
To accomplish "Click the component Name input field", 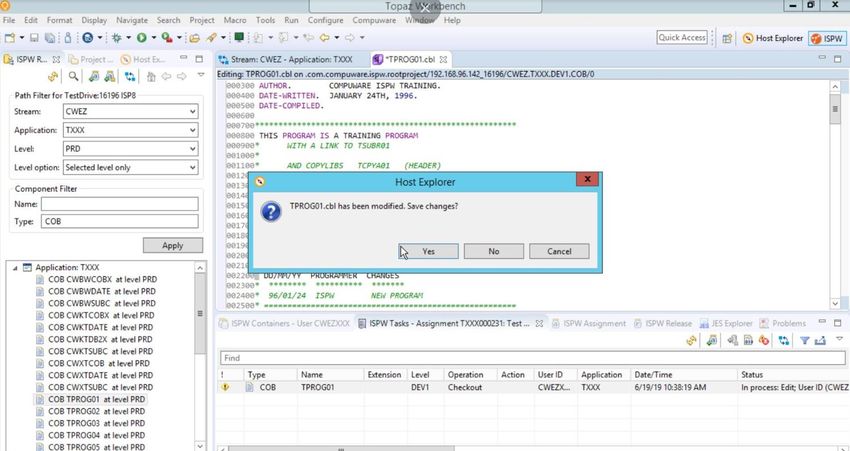I will [120, 204].
